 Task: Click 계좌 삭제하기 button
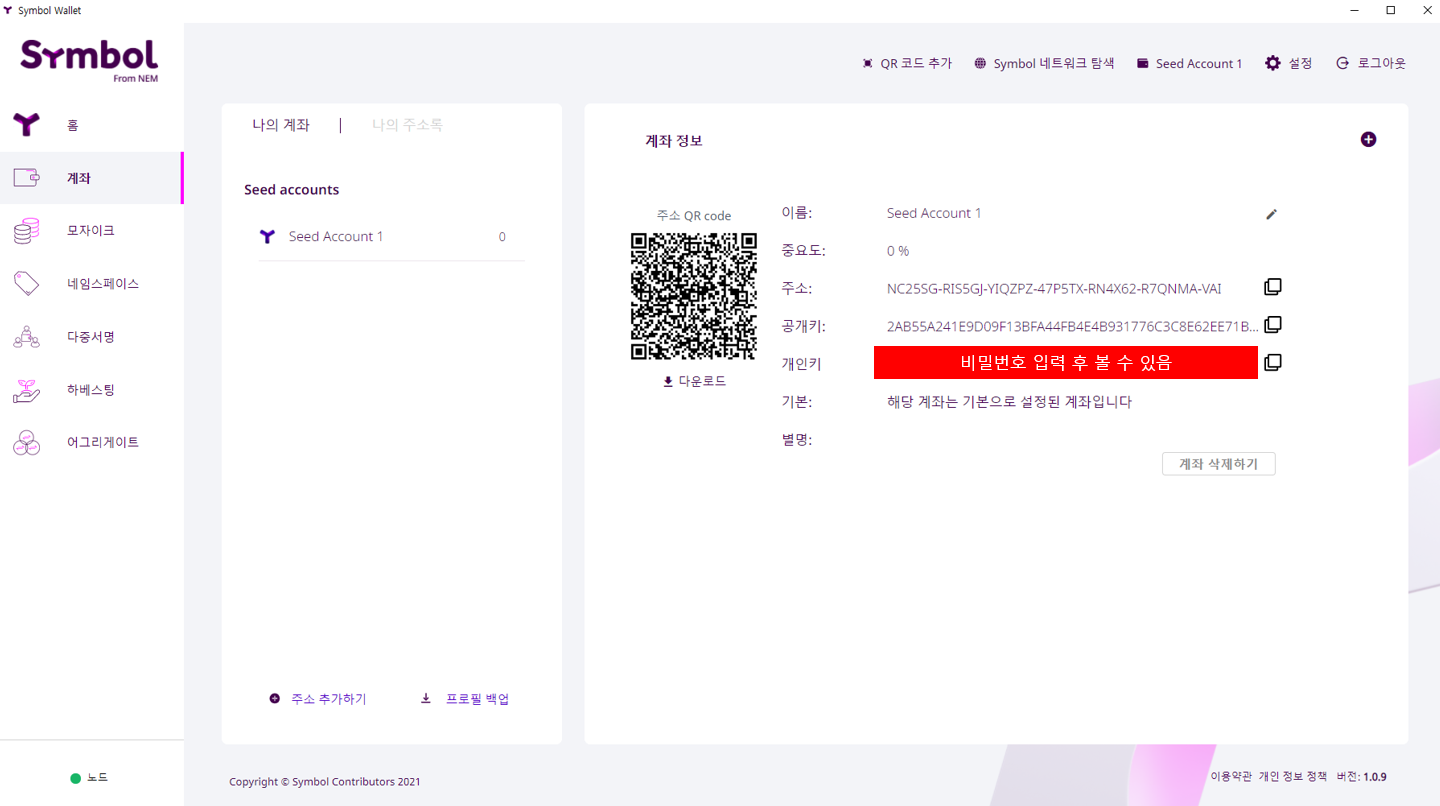[x=1218, y=464]
